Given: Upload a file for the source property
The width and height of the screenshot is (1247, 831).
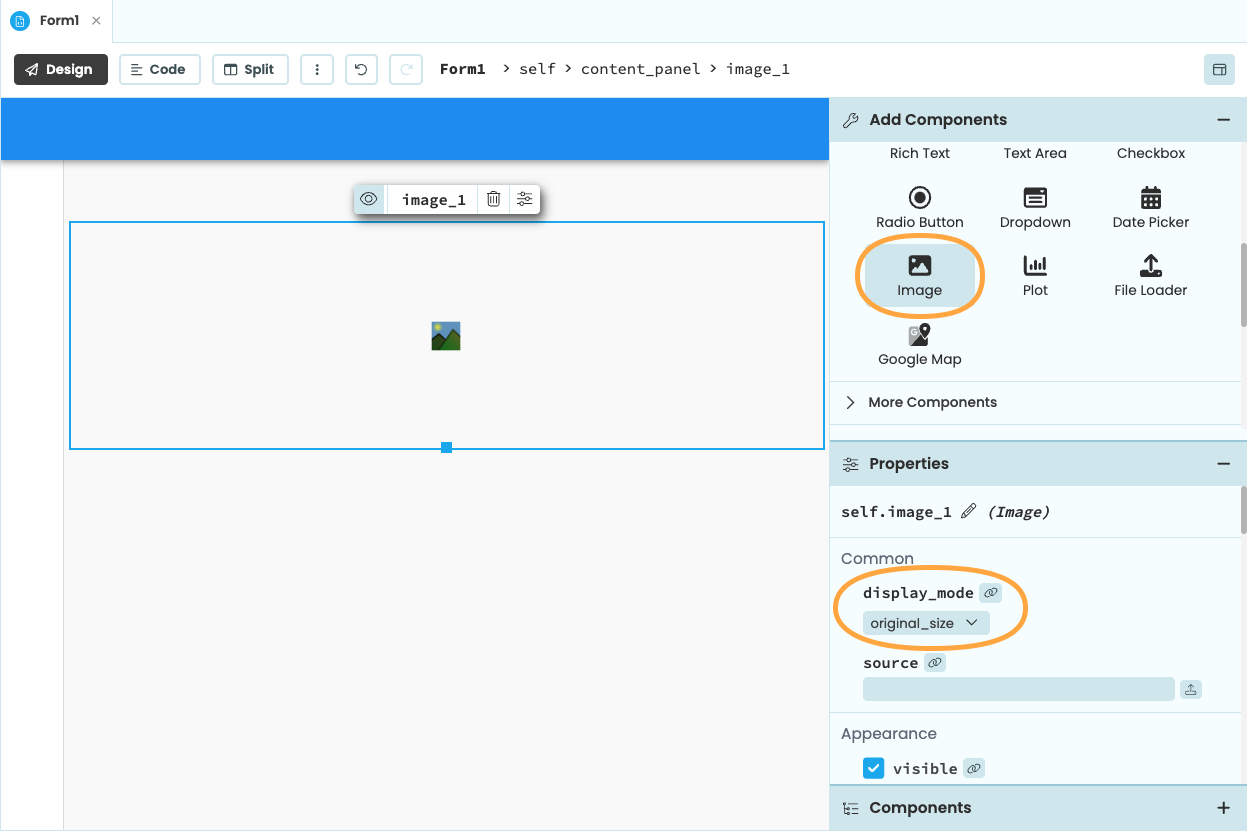Looking at the screenshot, I should tap(1190, 689).
